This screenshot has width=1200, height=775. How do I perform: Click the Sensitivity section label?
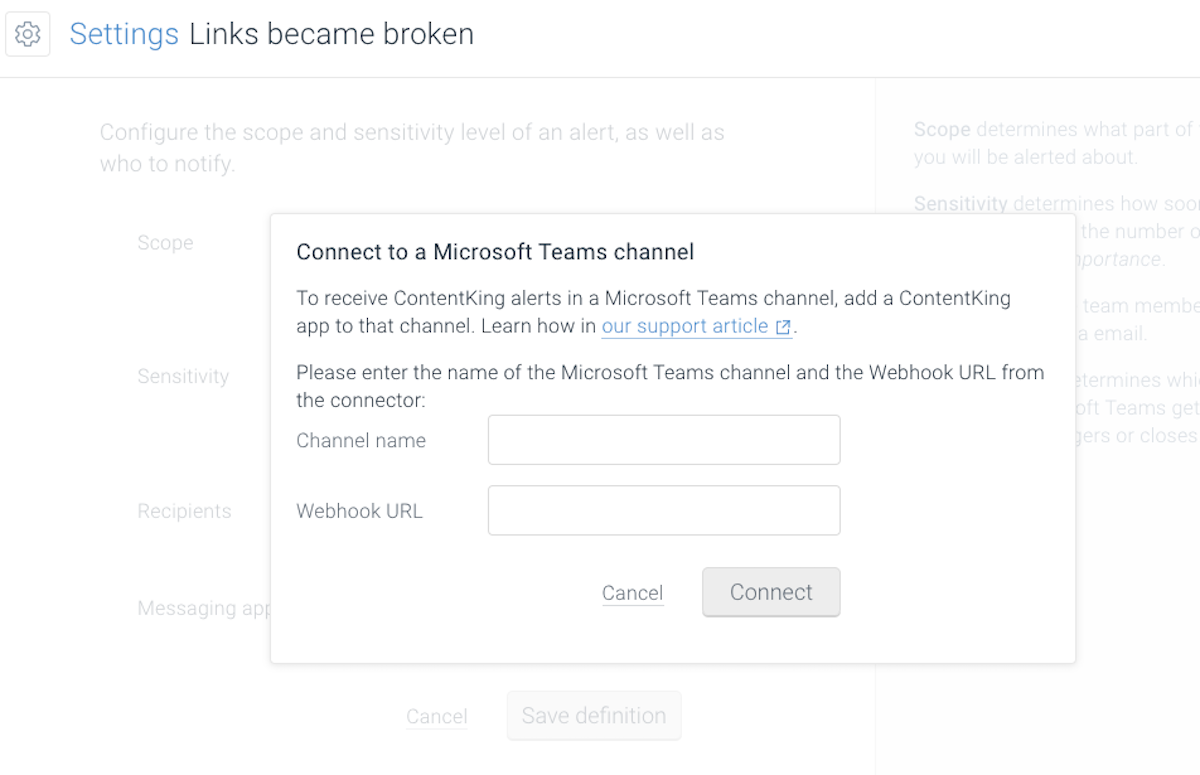(x=183, y=376)
